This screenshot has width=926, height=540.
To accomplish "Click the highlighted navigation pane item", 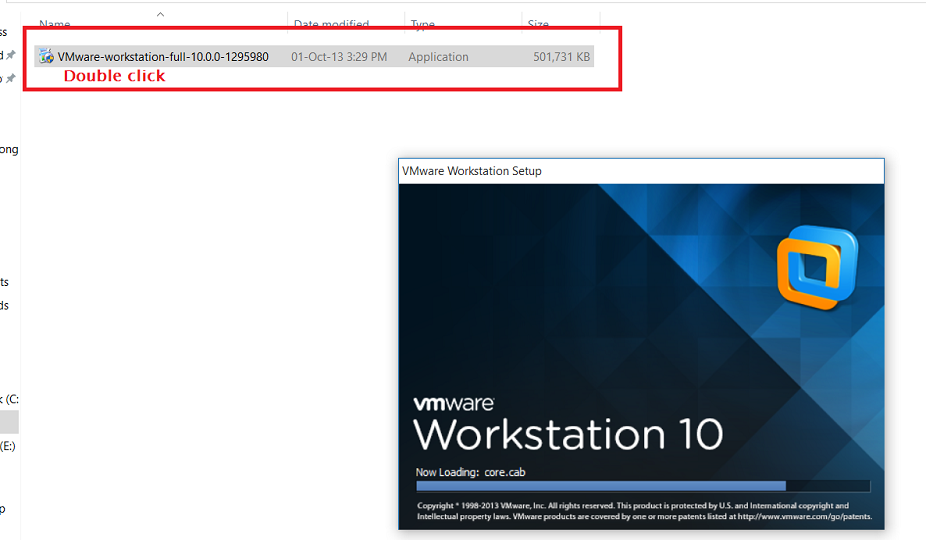I will point(9,422).
